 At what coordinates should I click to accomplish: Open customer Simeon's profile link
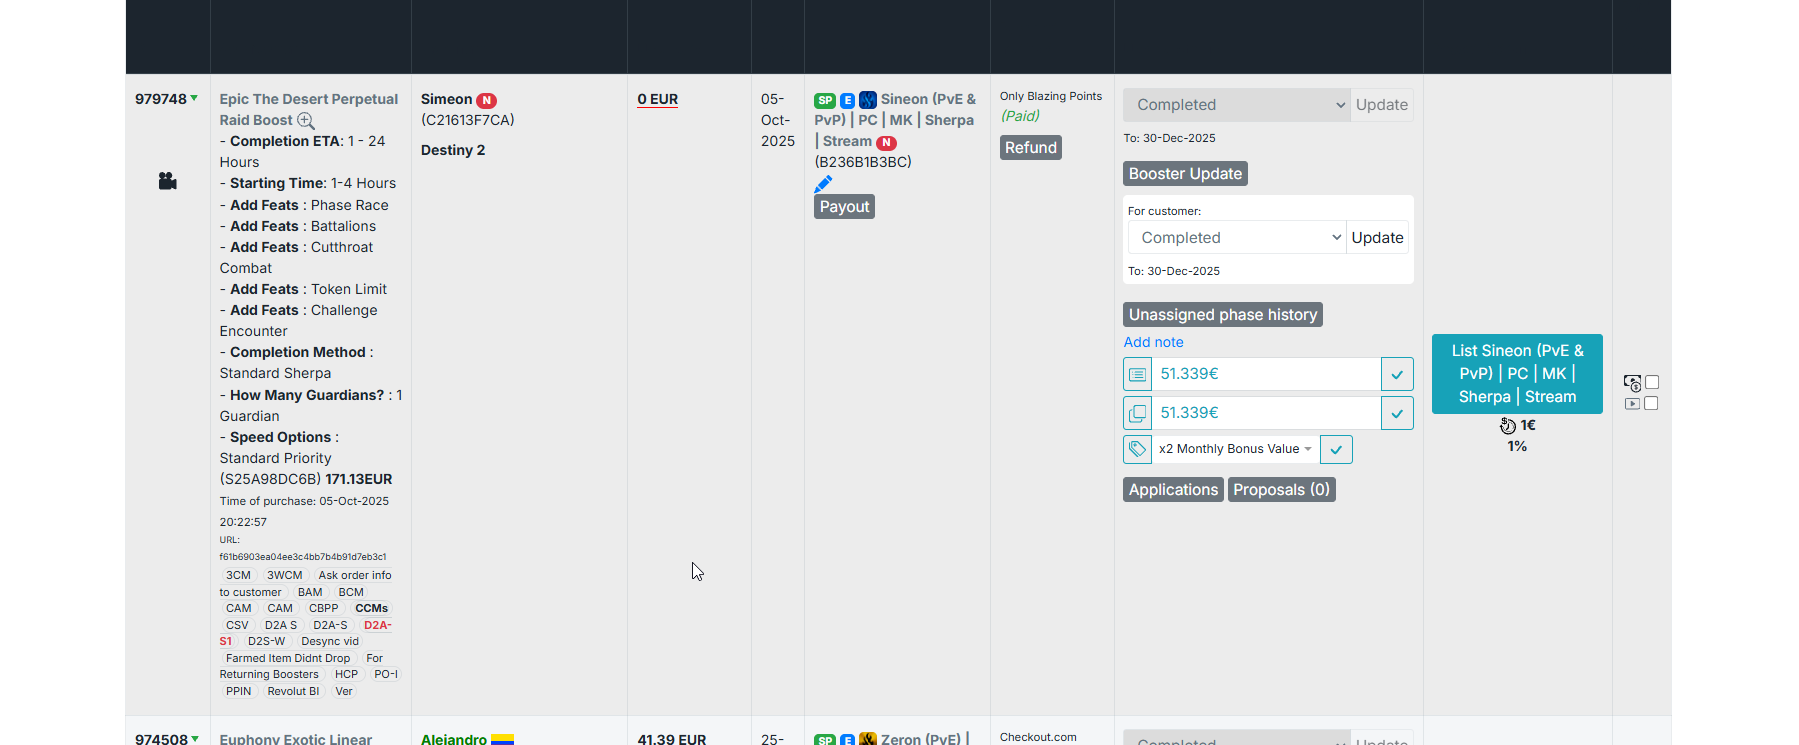446,100
